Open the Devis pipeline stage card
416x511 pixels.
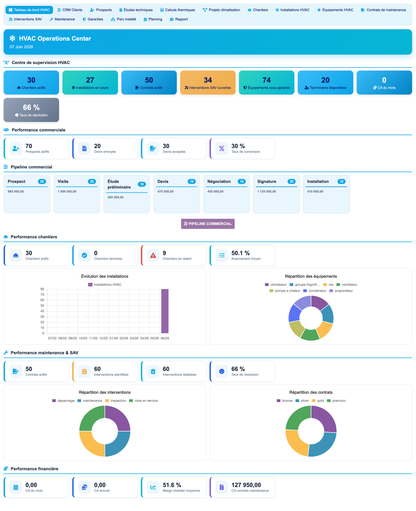[x=177, y=194]
